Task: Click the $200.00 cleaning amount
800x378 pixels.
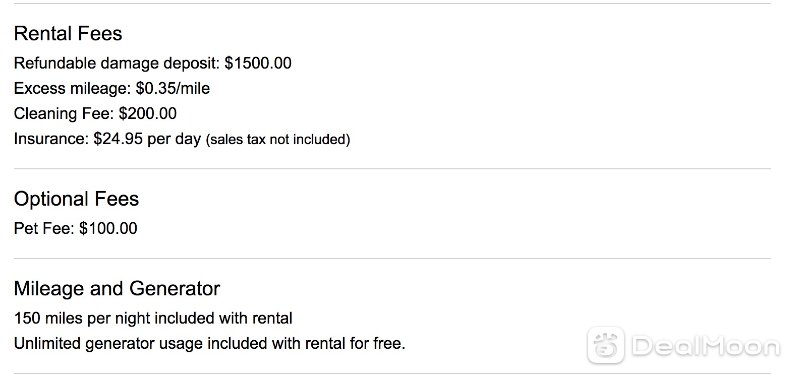Action: click(x=148, y=113)
